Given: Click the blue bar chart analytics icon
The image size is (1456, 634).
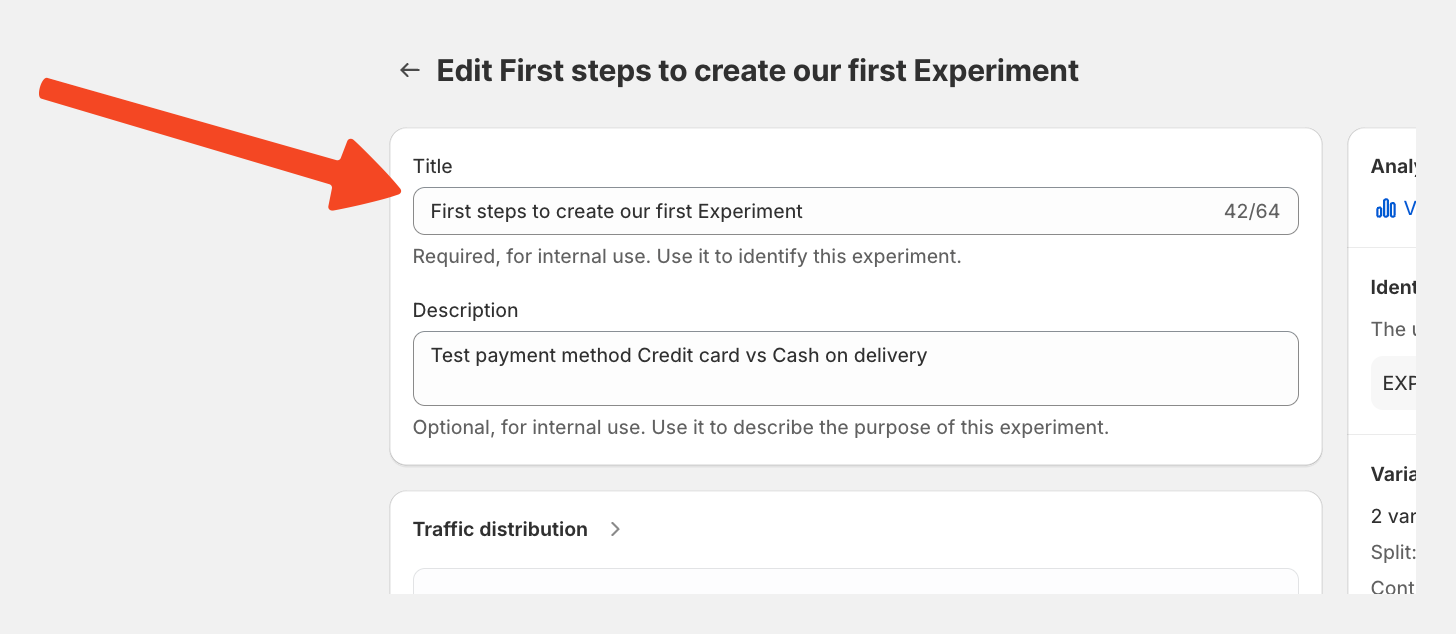Looking at the screenshot, I should (1386, 208).
